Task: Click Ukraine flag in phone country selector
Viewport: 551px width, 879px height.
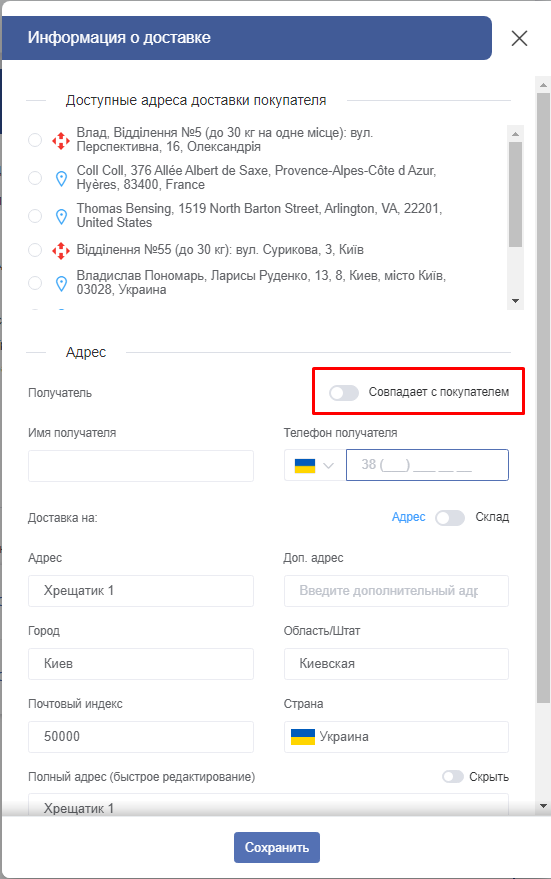Action: coord(305,465)
